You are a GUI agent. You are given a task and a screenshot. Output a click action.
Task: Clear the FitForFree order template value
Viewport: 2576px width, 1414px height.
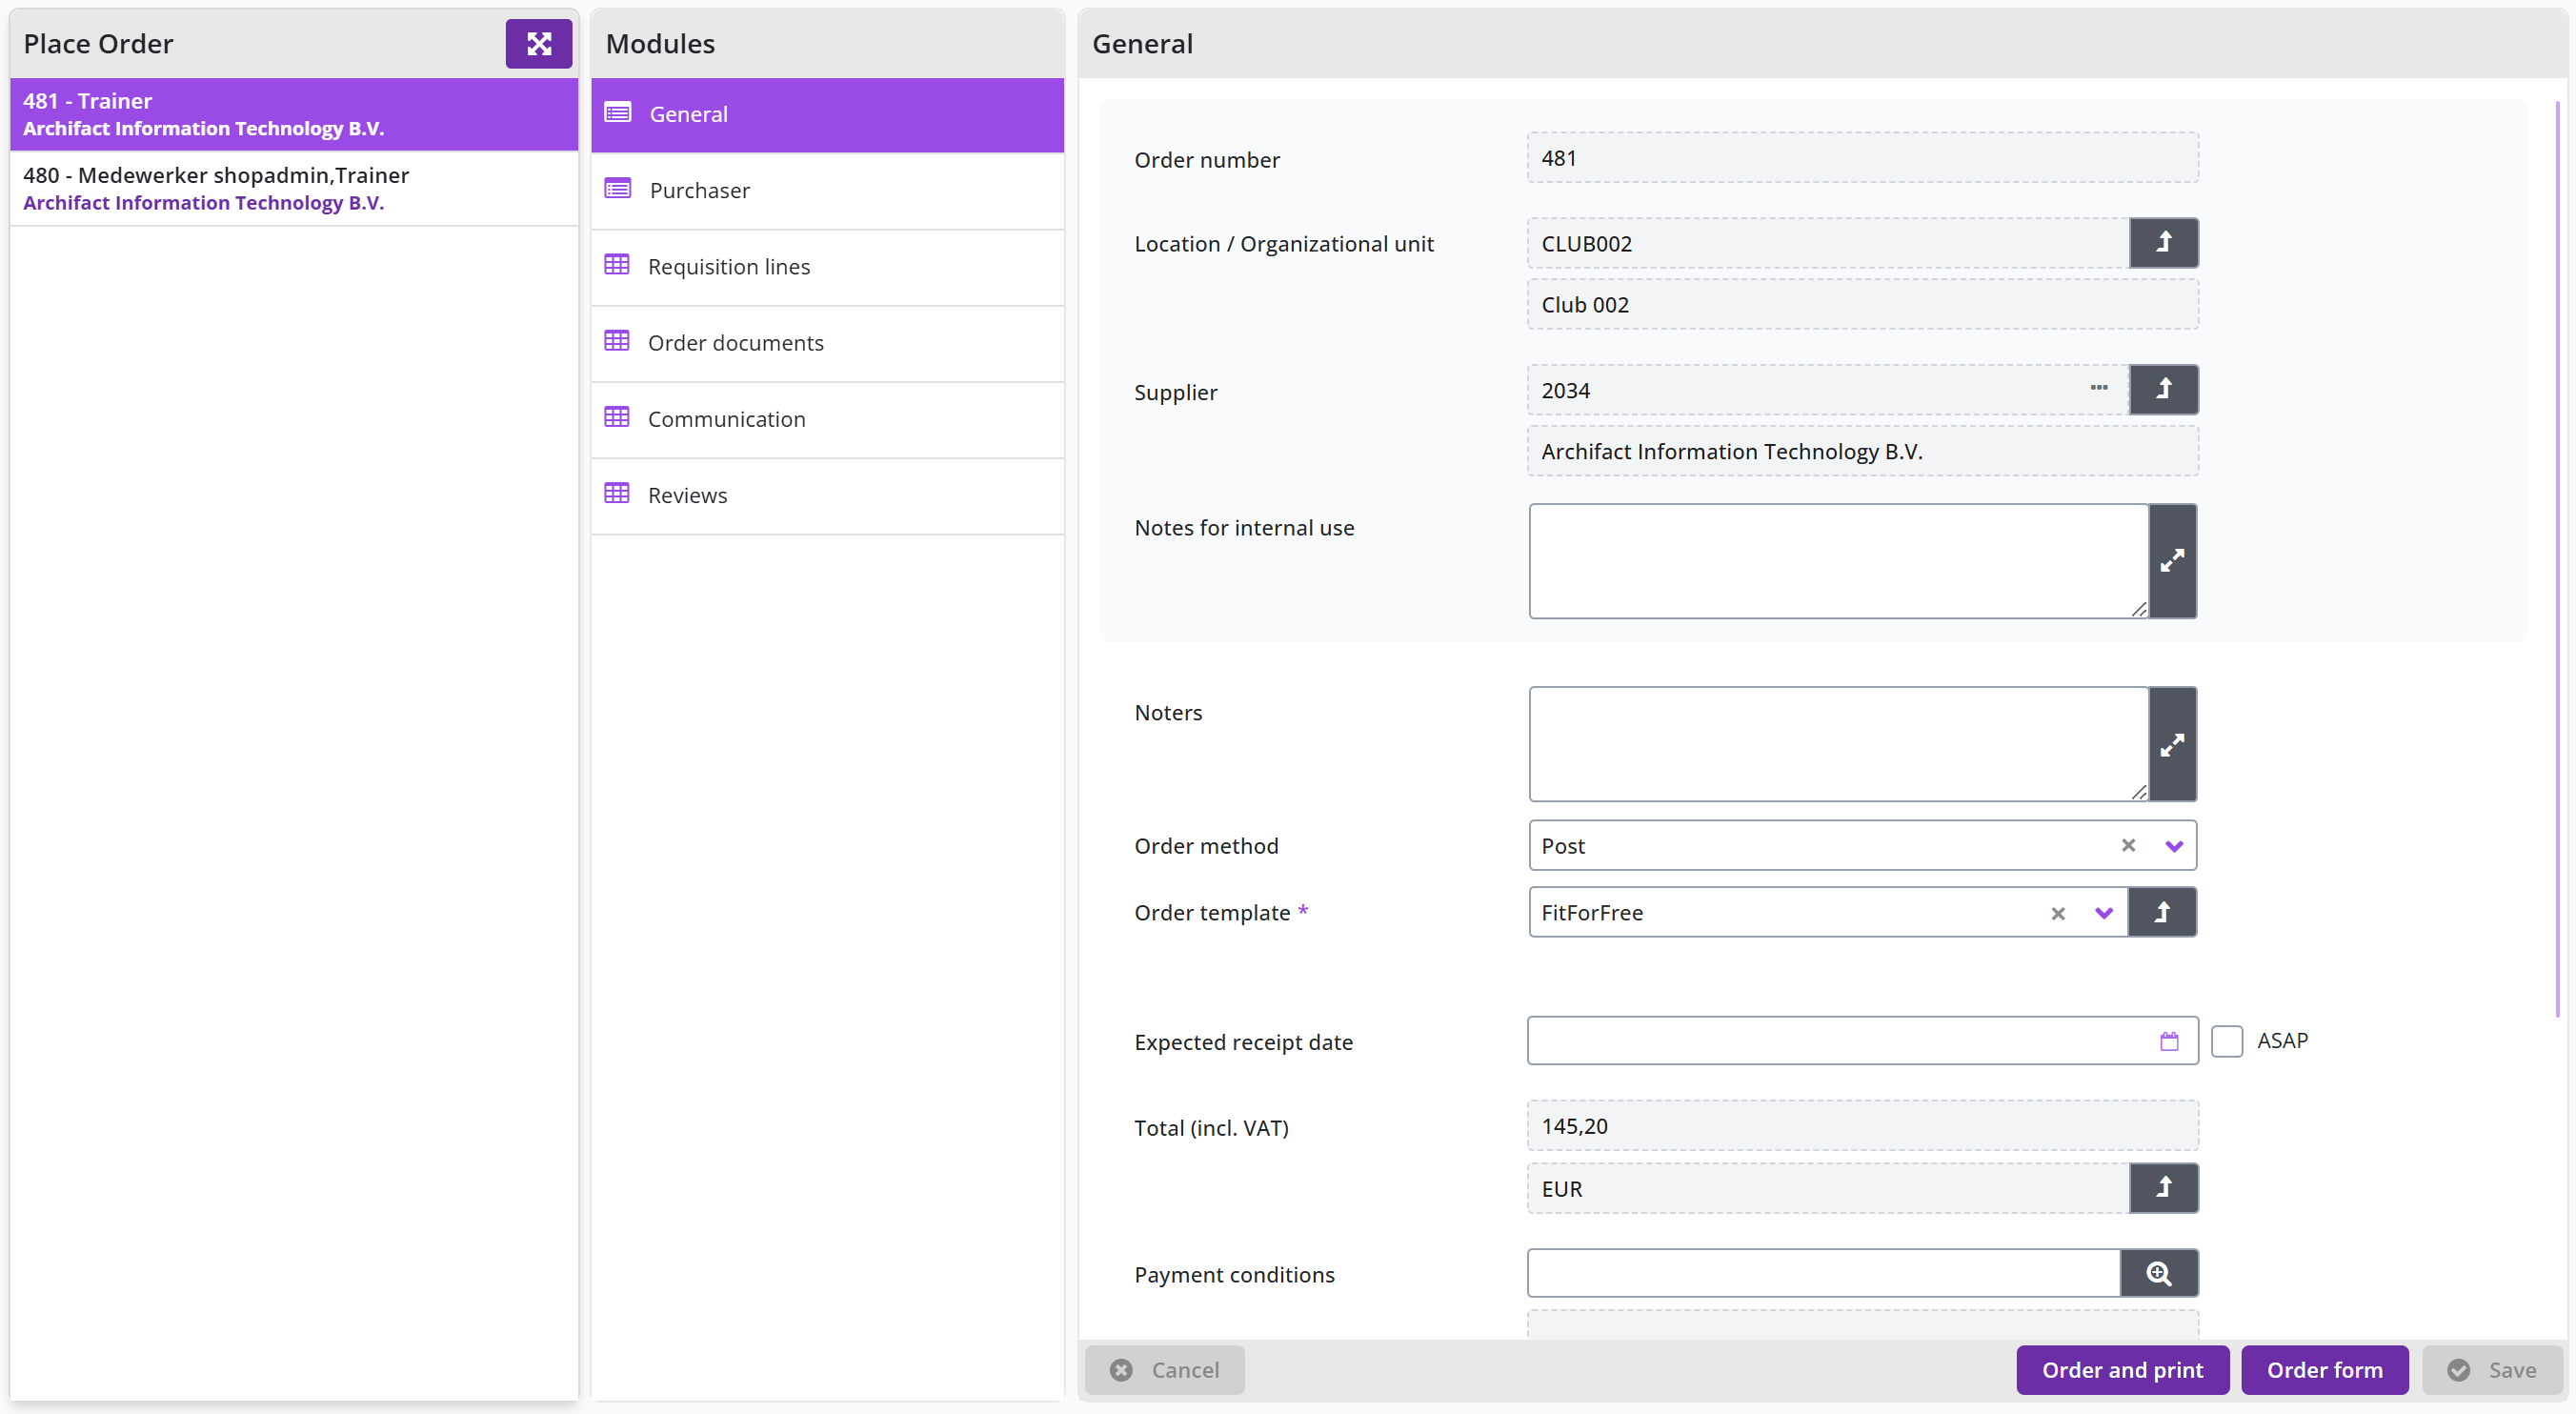click(x=2058, y=914)
